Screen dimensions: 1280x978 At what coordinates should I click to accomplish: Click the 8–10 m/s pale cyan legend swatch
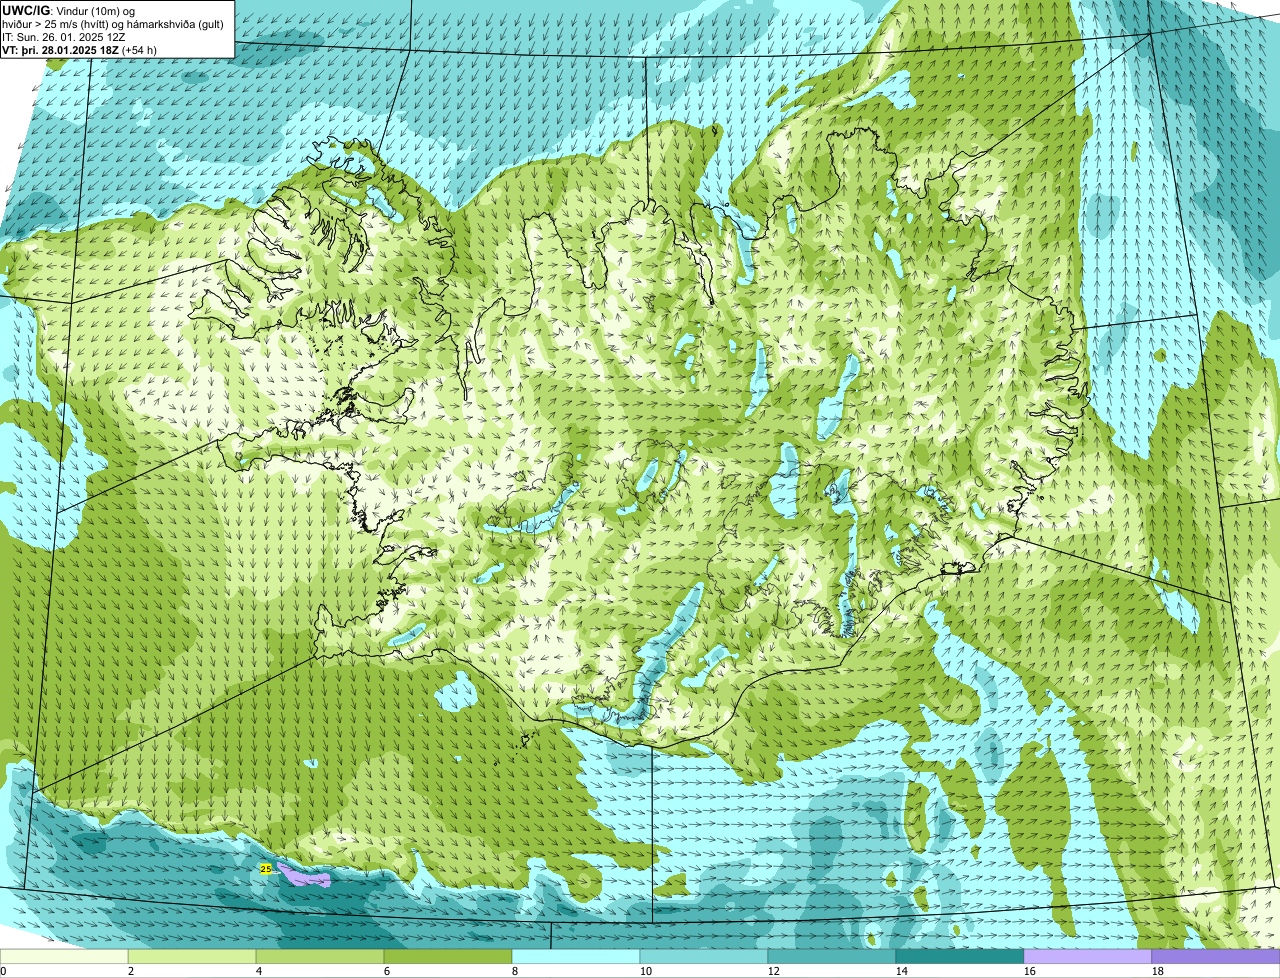point(576,957)
